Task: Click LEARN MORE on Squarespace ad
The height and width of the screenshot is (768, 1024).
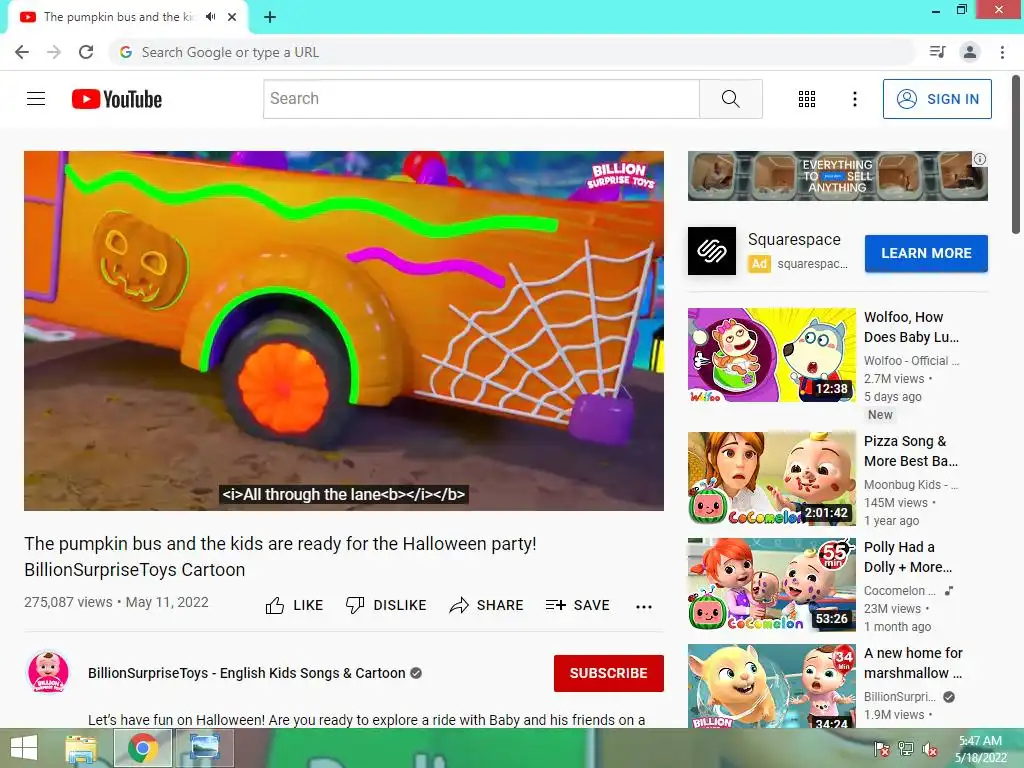Action: coord(926,253)
